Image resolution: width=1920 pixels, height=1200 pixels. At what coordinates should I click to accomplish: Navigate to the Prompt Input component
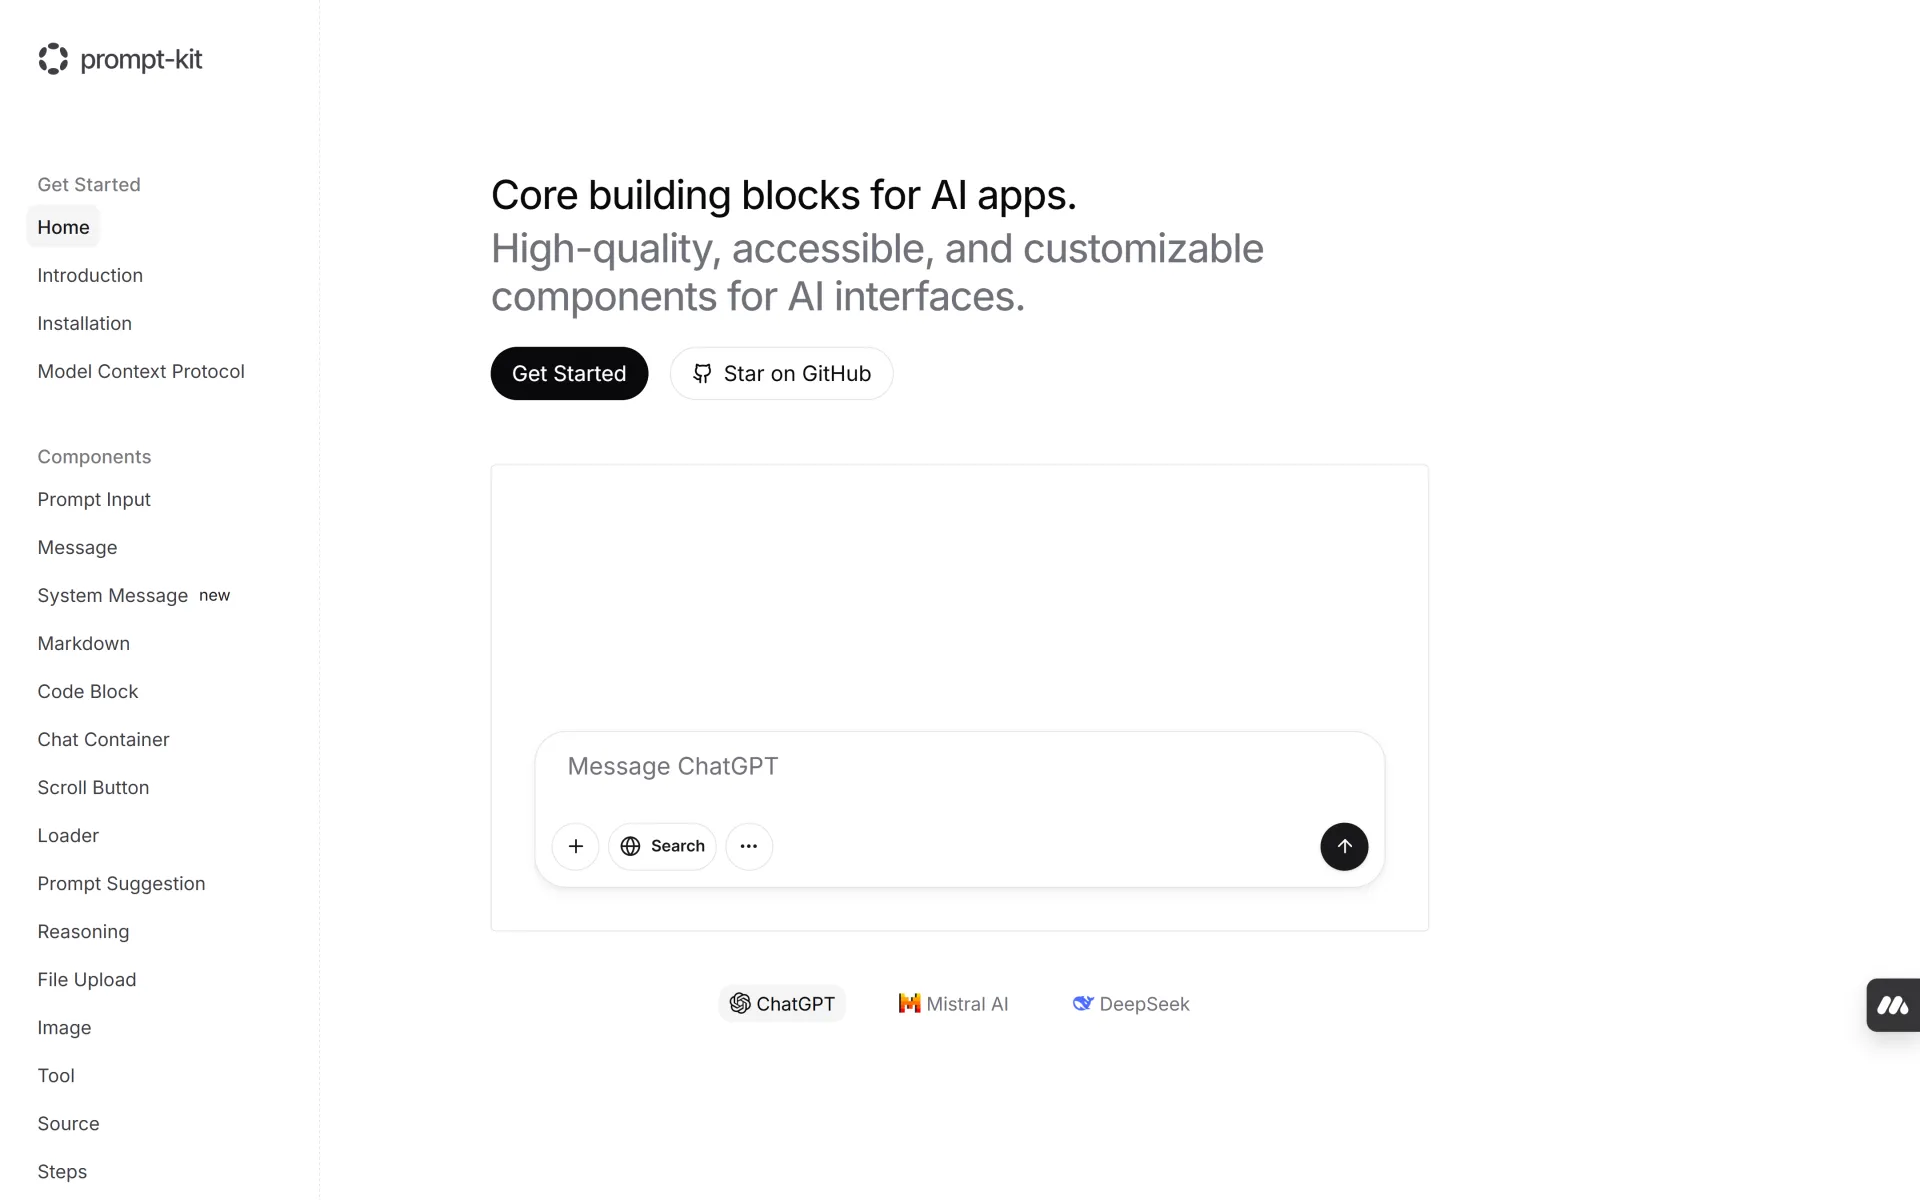coord(94,499)
